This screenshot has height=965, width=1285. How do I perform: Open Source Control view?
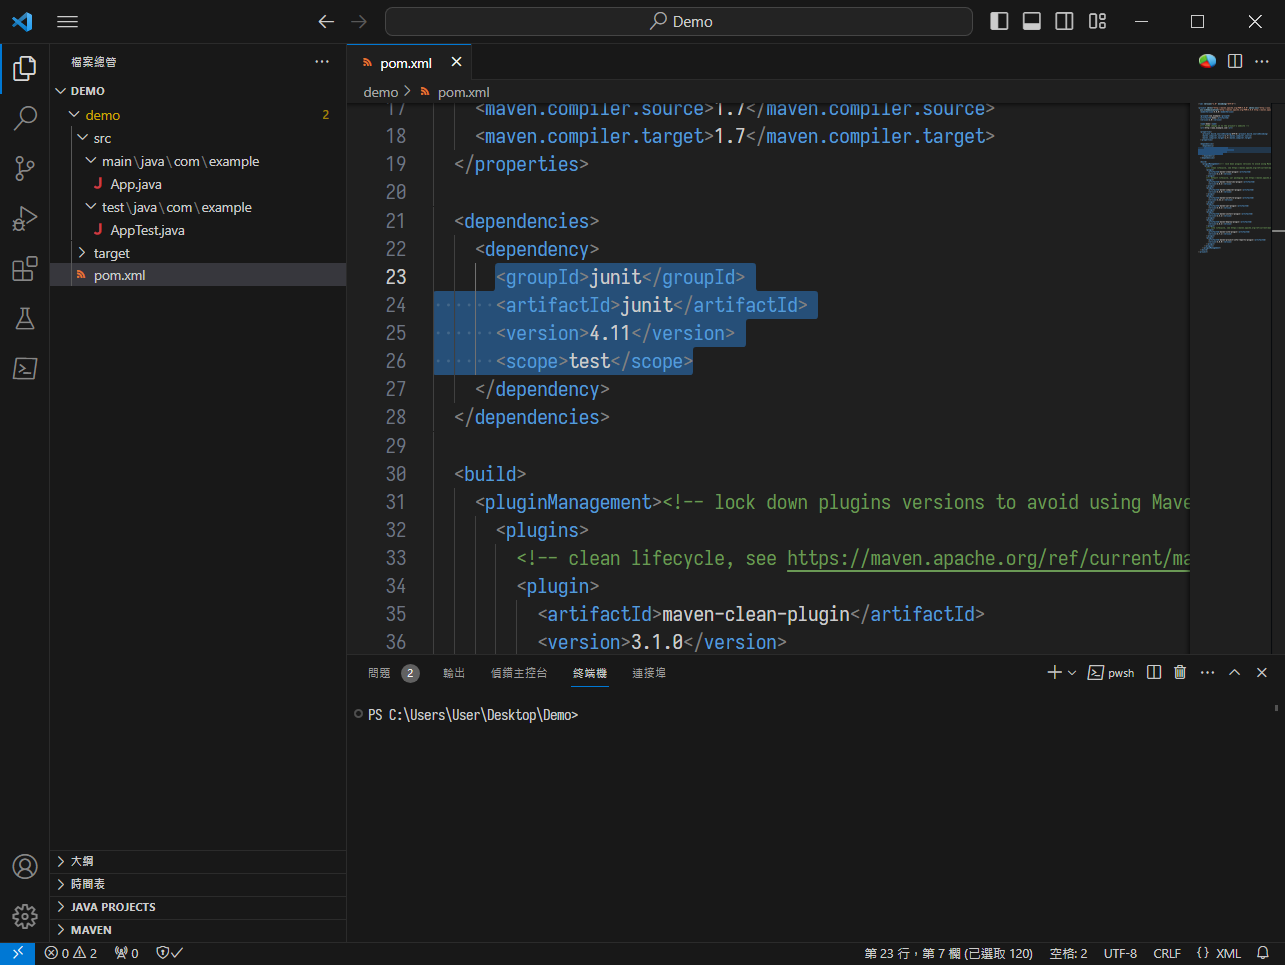click(25, 168)
